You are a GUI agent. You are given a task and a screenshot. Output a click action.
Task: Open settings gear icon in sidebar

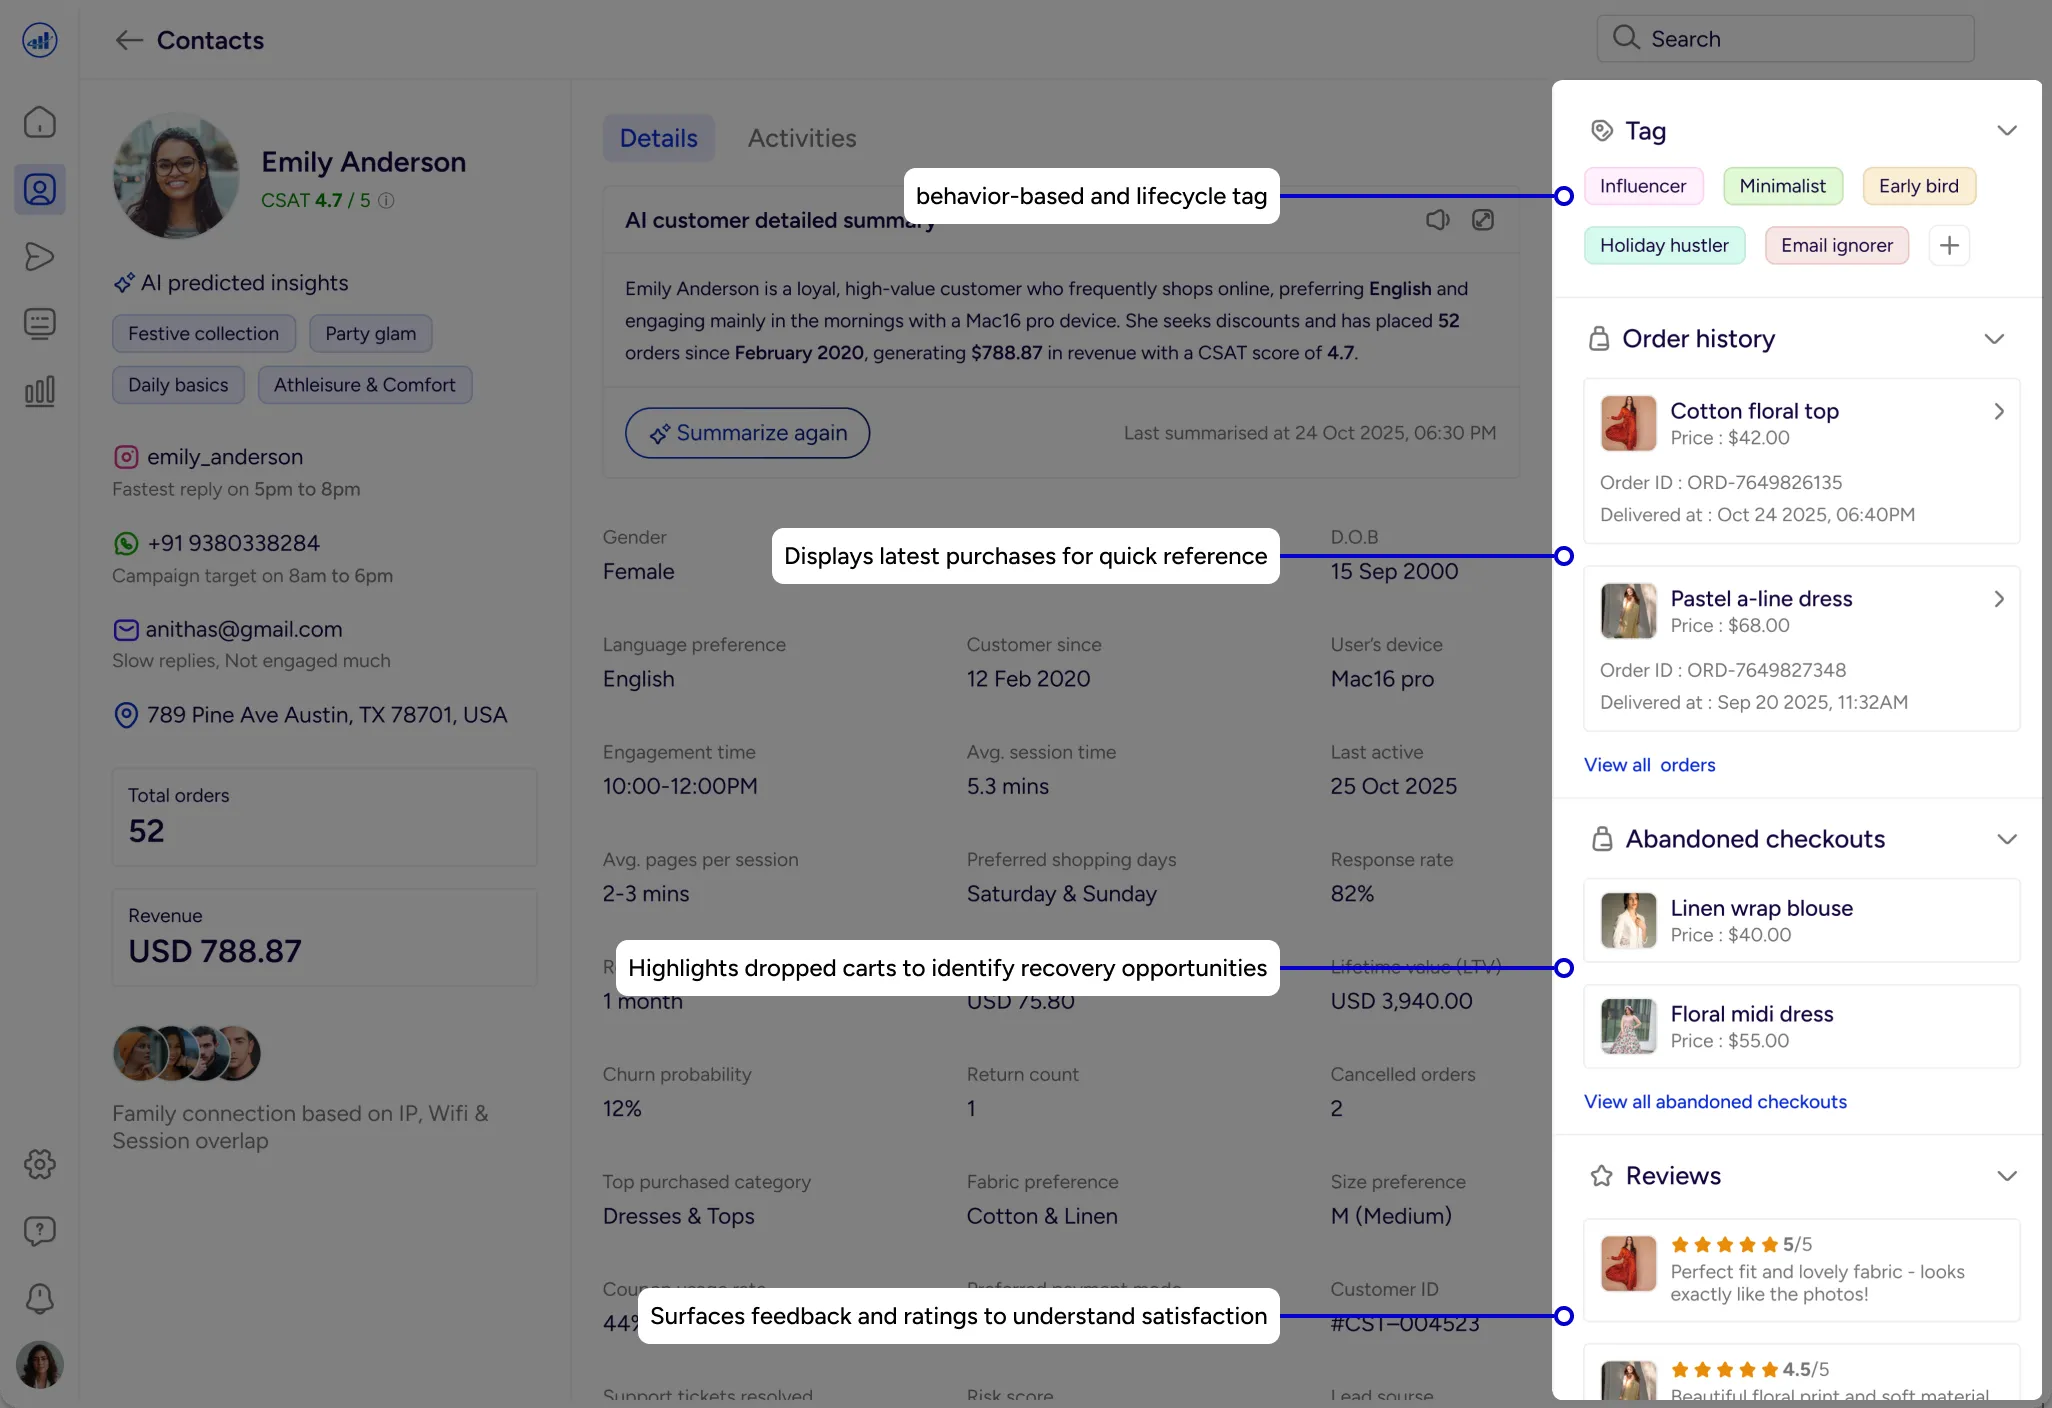pyautogui.click(x=40, y=1164)
